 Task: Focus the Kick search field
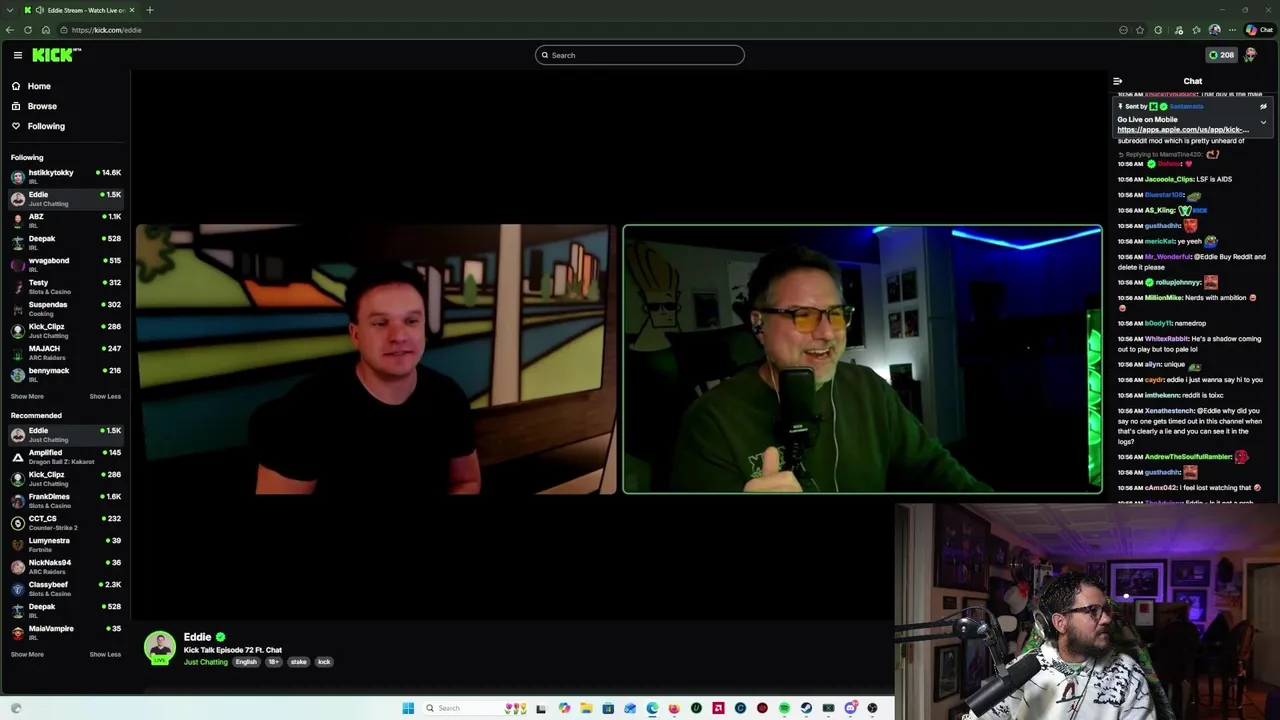(640, 55)
